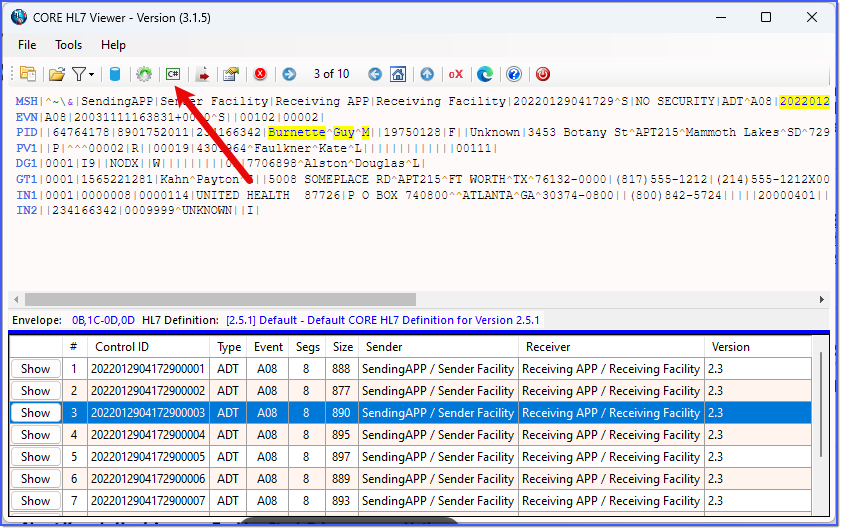842x530 pixels.
Task: Click the Segs column header
Action: coord(307,347)
